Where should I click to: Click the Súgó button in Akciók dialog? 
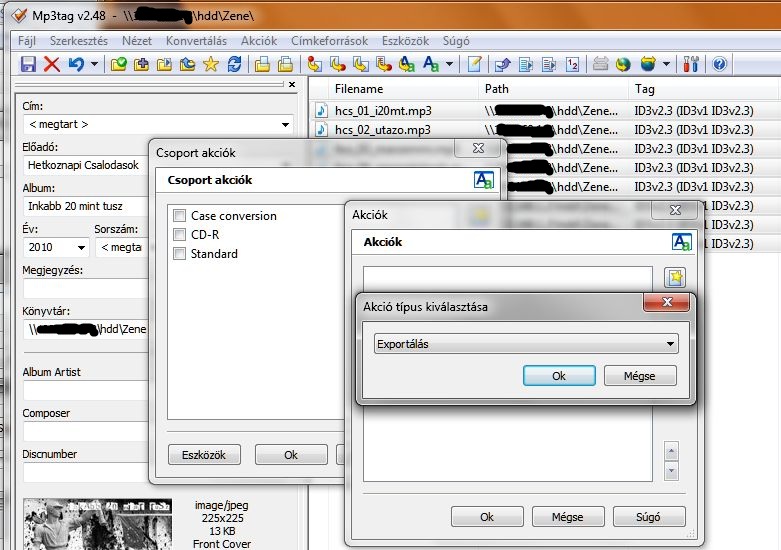(649, 517)
